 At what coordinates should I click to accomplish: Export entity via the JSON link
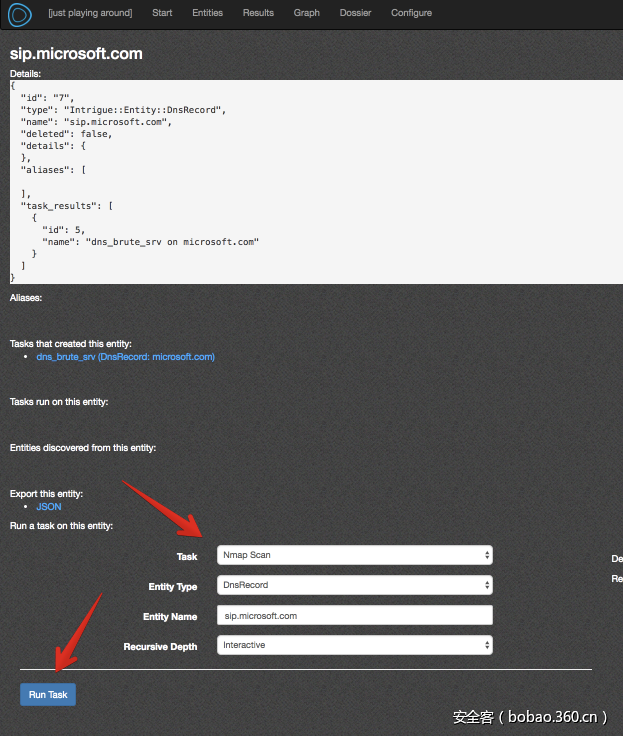pos(48,507)
